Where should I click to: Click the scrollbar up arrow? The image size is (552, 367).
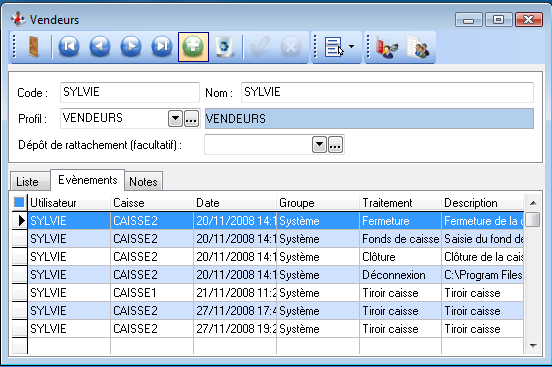click(x=533, y=203)
